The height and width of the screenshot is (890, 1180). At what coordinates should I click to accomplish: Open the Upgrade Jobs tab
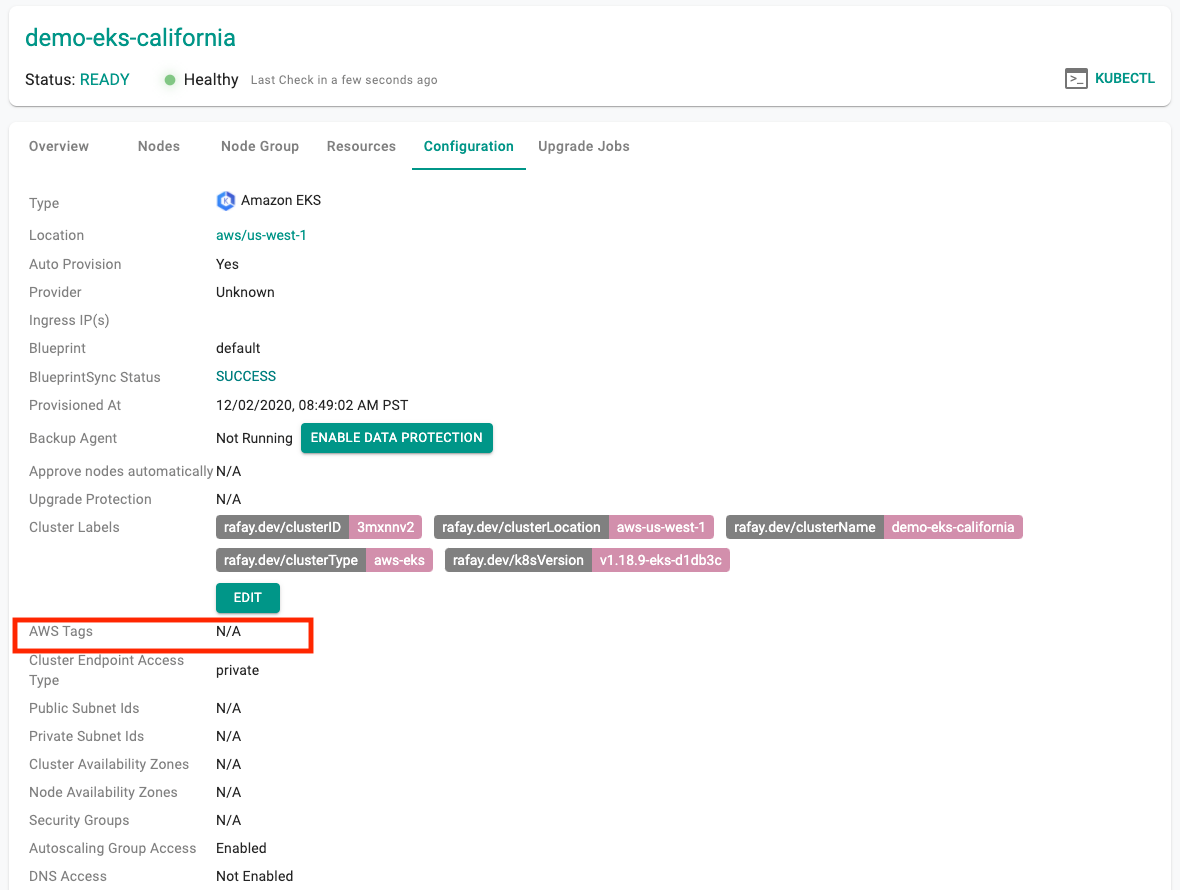pos(584,146)
